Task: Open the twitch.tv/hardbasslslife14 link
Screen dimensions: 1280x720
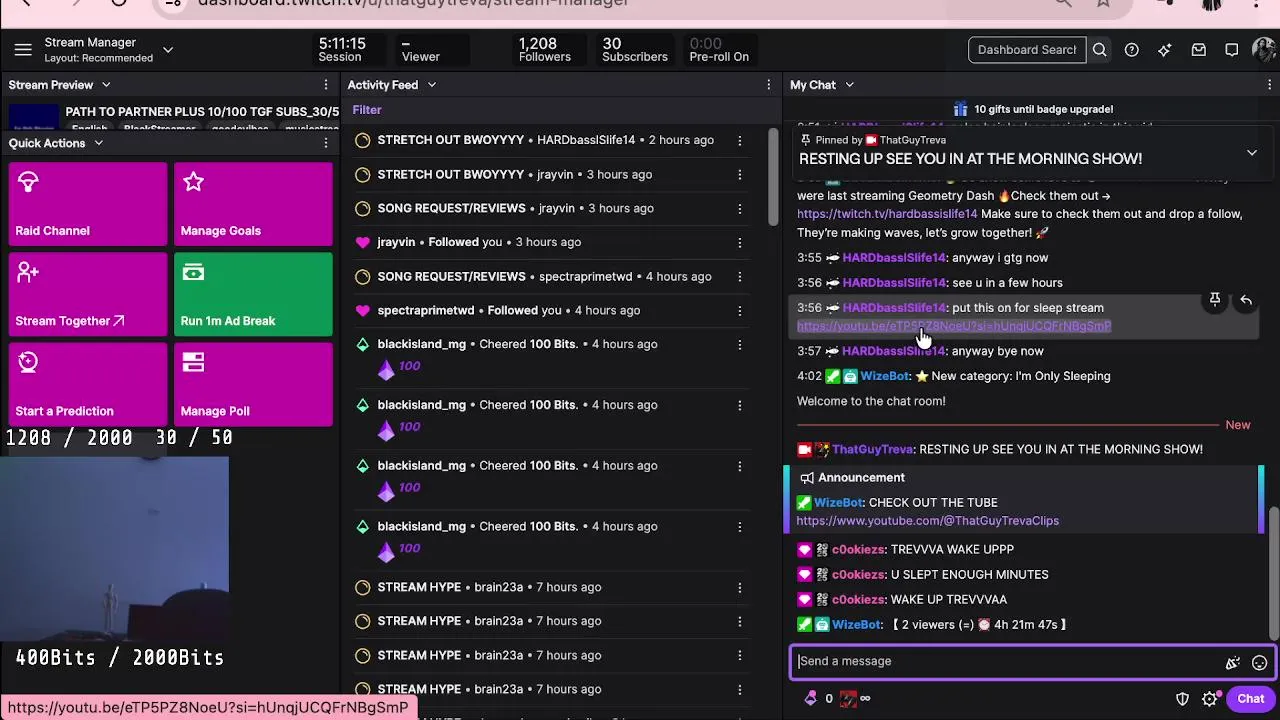Action: point(887,214)
